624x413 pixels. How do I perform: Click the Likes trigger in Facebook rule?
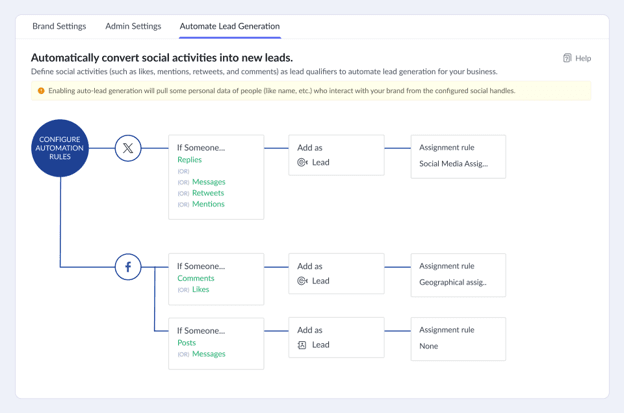click(x=201, y=289)
